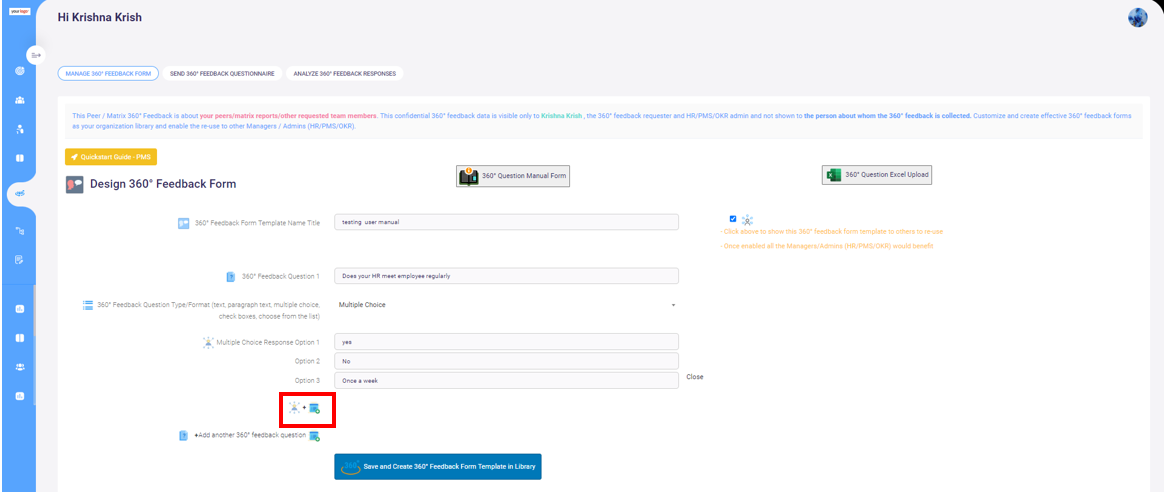The width and height of the screenshot is (1166, 492).
Task: Focus the Template Name Title input field
Action: 506,222
